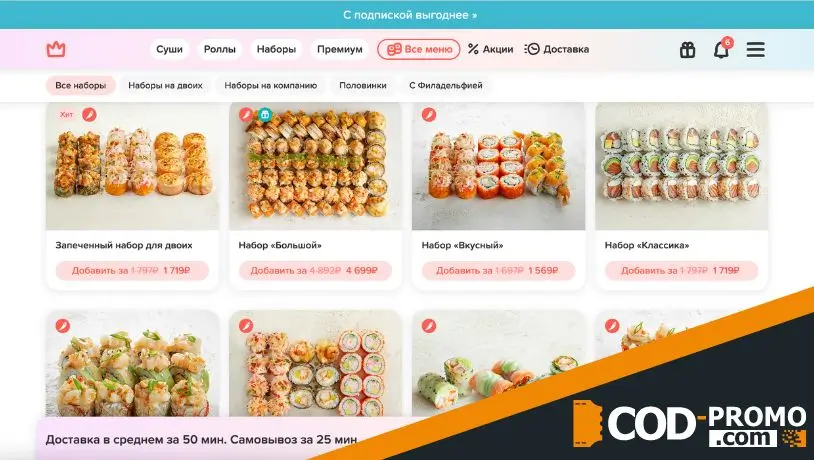This screenshot has width=814, height=460.
Task: Click the delivery clock icon next to Доставка
Action: click(532, 49)
